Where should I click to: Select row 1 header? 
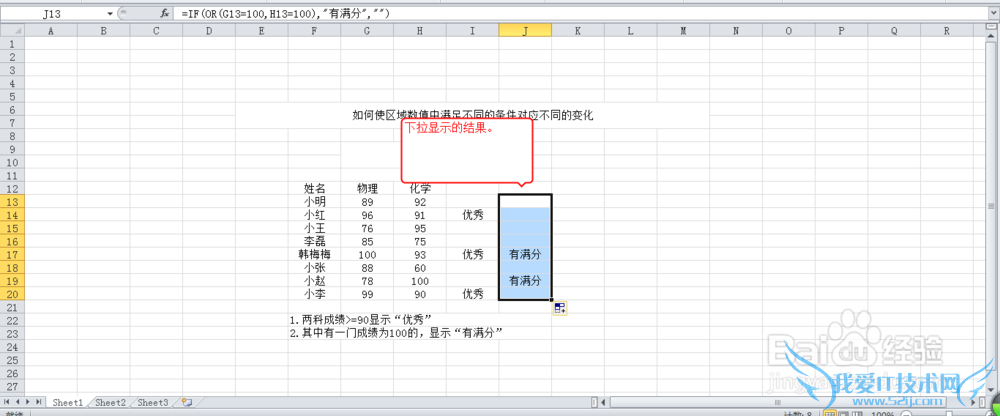pyautogui.click(x=12, y=43)
